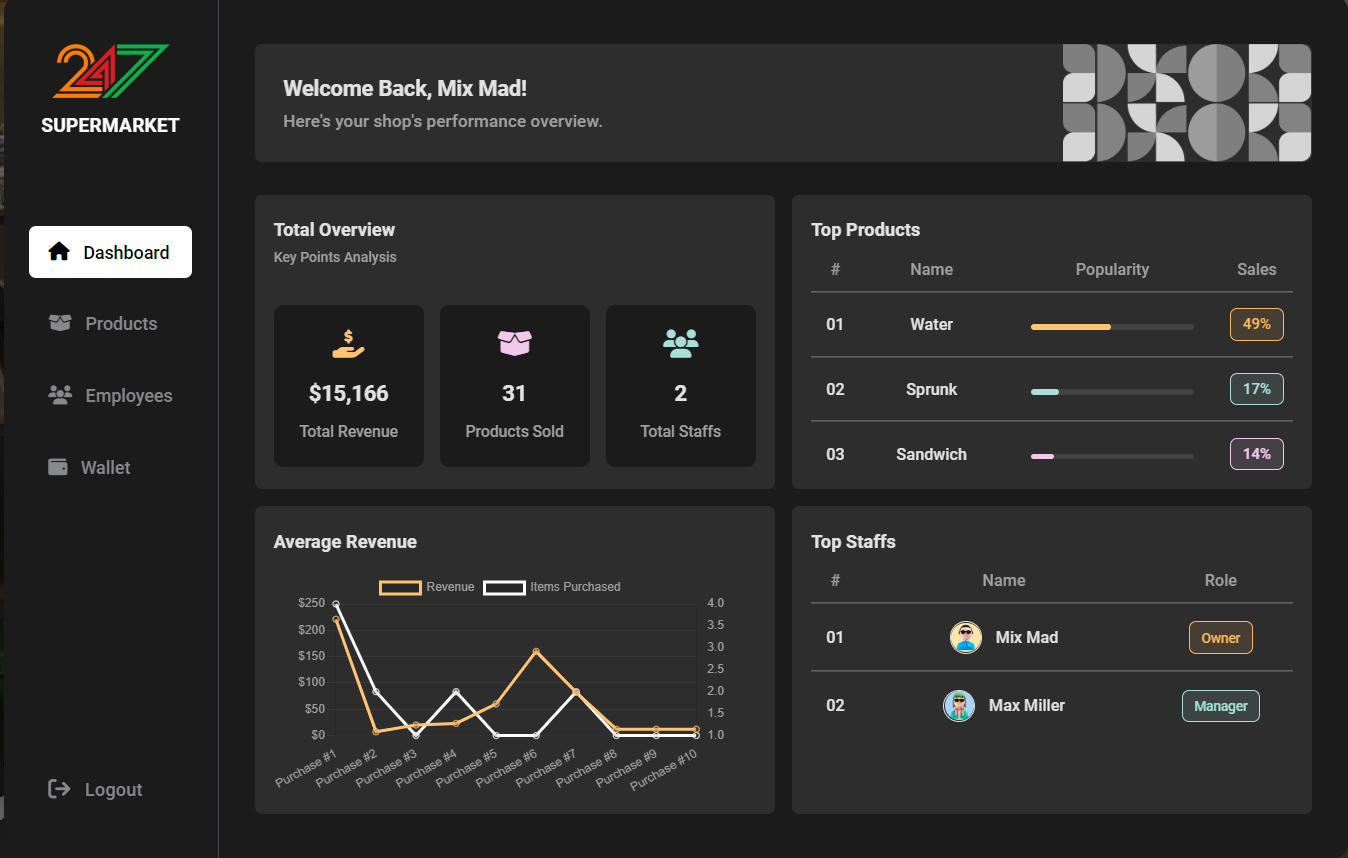Click the home icon beside Dashboard
The width and height of the screenshot is (1348, 858).
point(59,252)
